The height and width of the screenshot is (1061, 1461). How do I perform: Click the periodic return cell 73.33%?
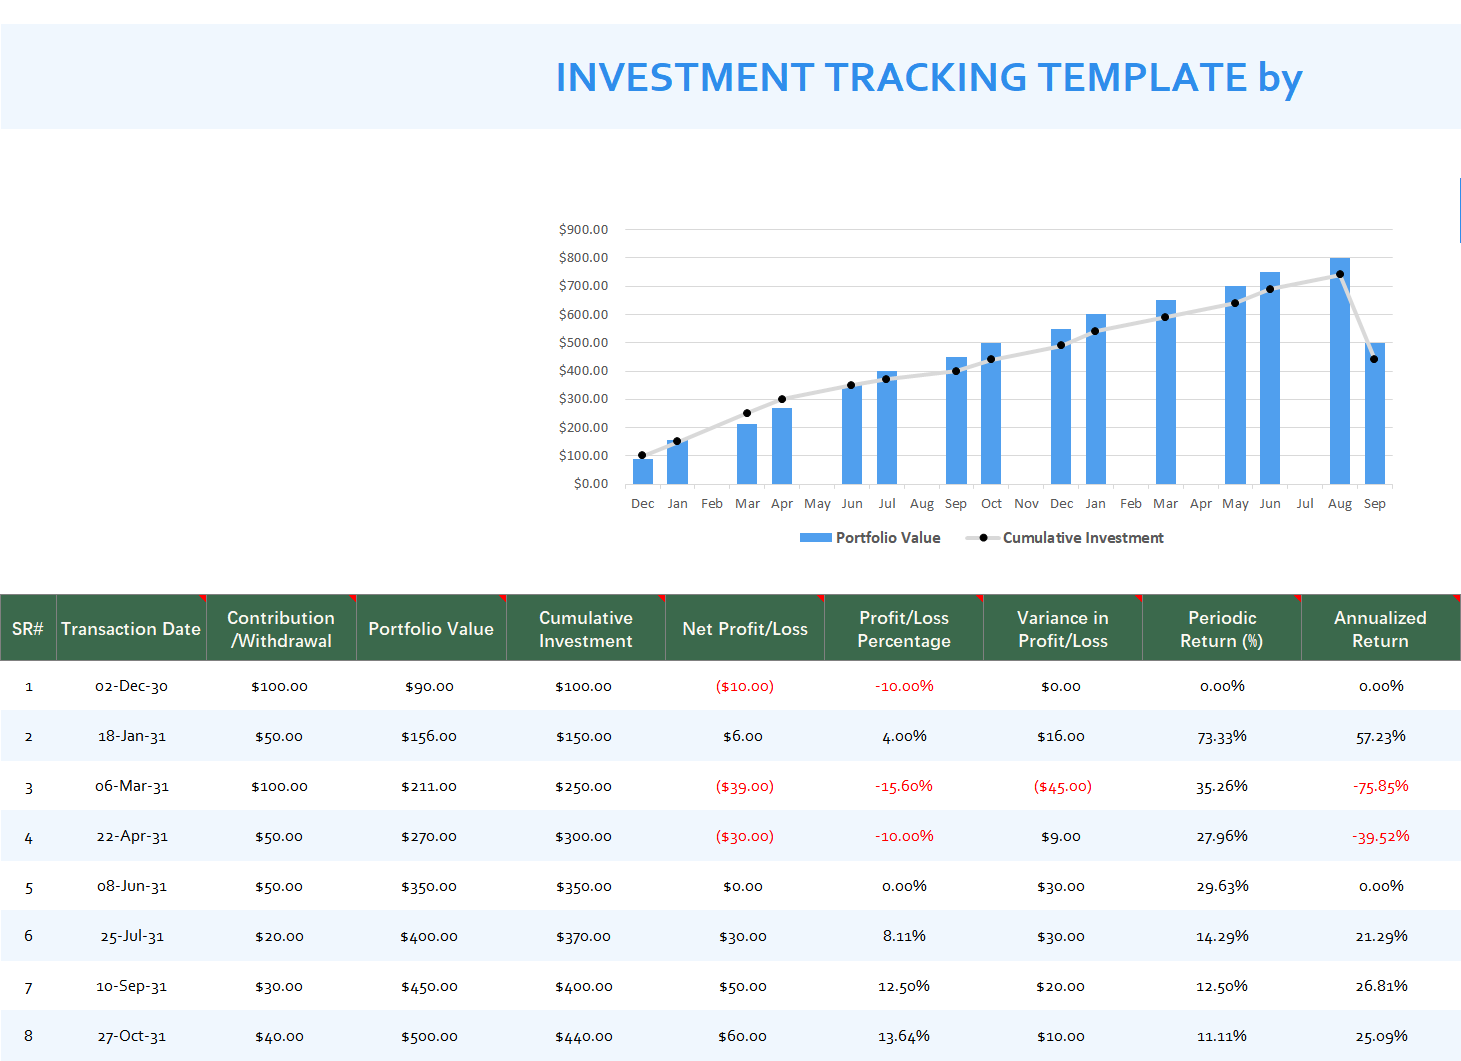coord(1222,736)
